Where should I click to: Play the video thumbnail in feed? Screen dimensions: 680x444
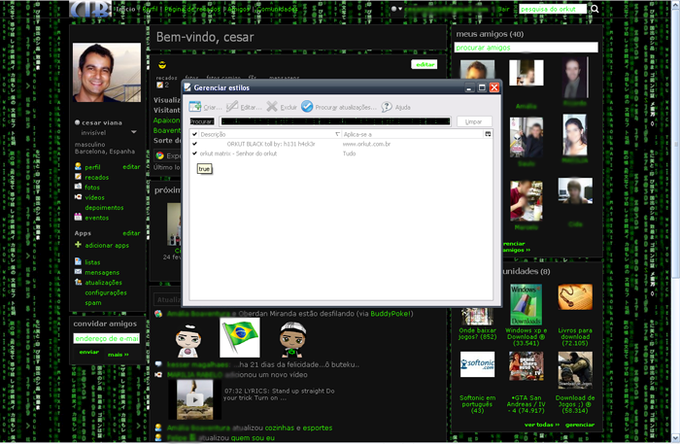click(195, 399)
